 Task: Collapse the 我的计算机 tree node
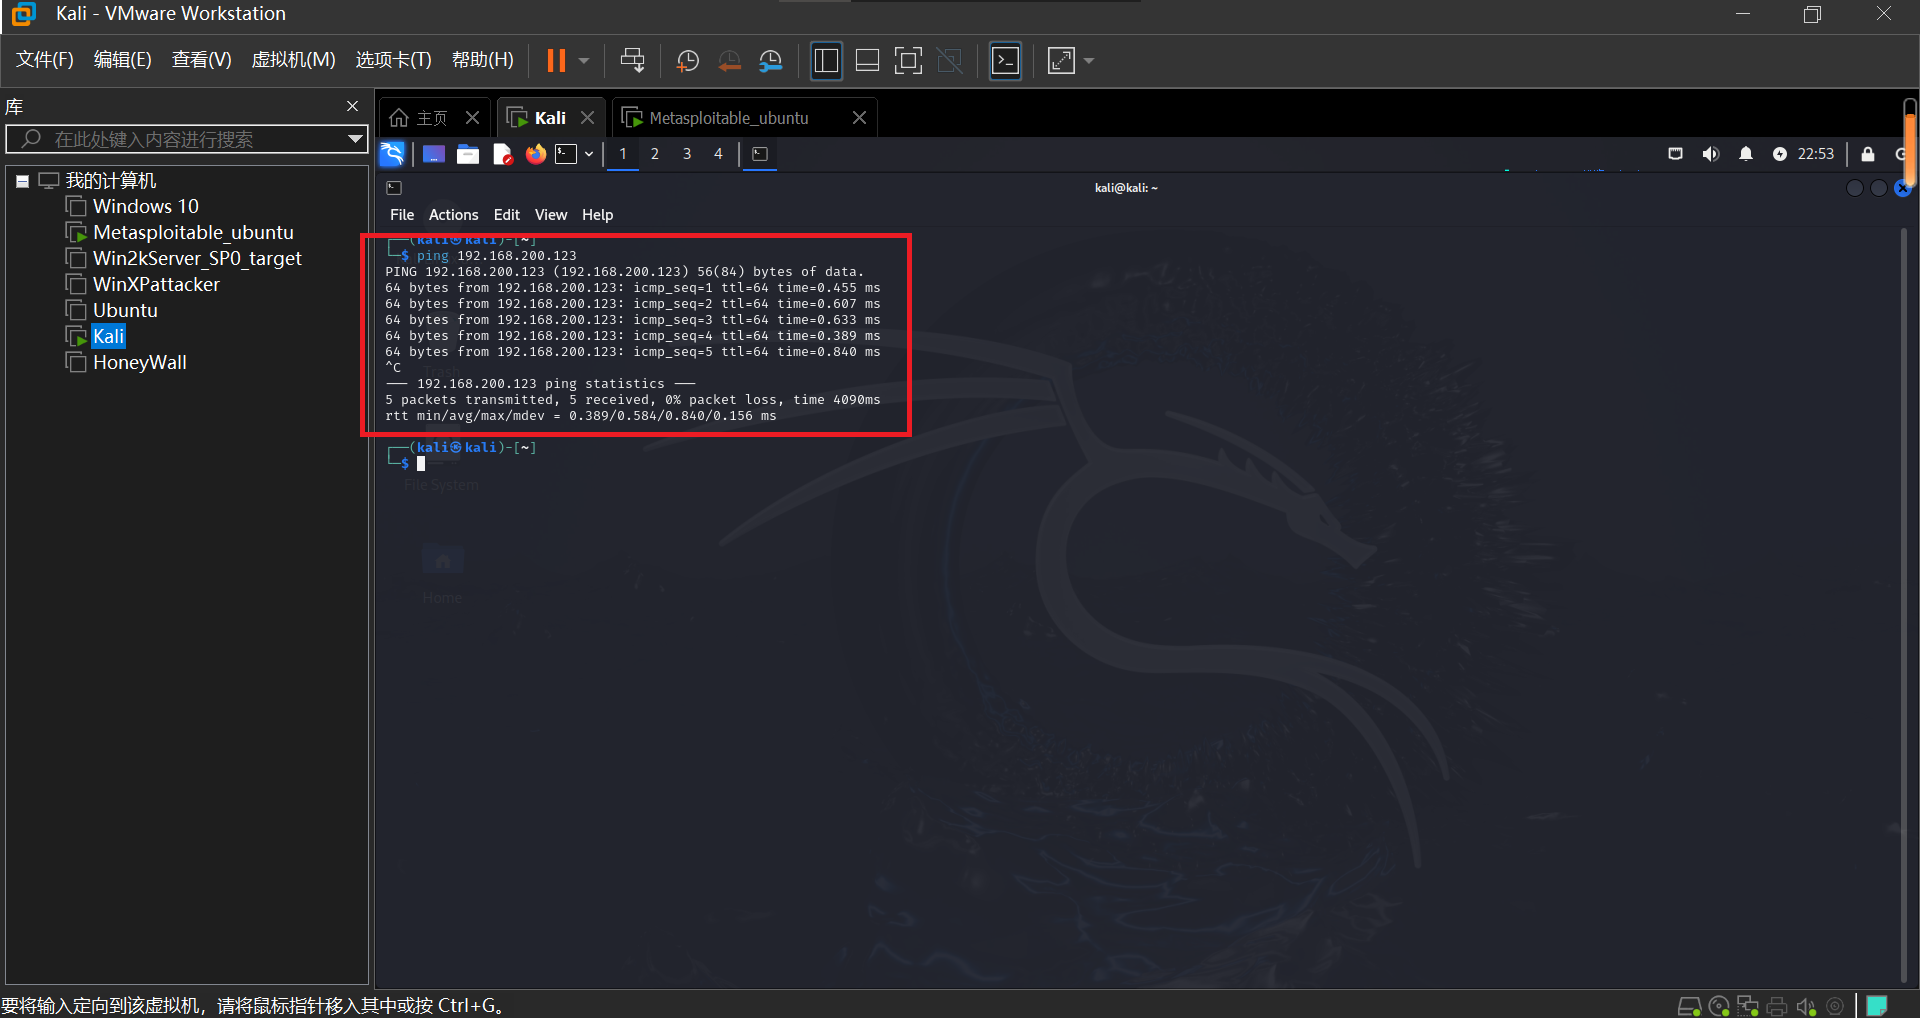click(22, 181)
